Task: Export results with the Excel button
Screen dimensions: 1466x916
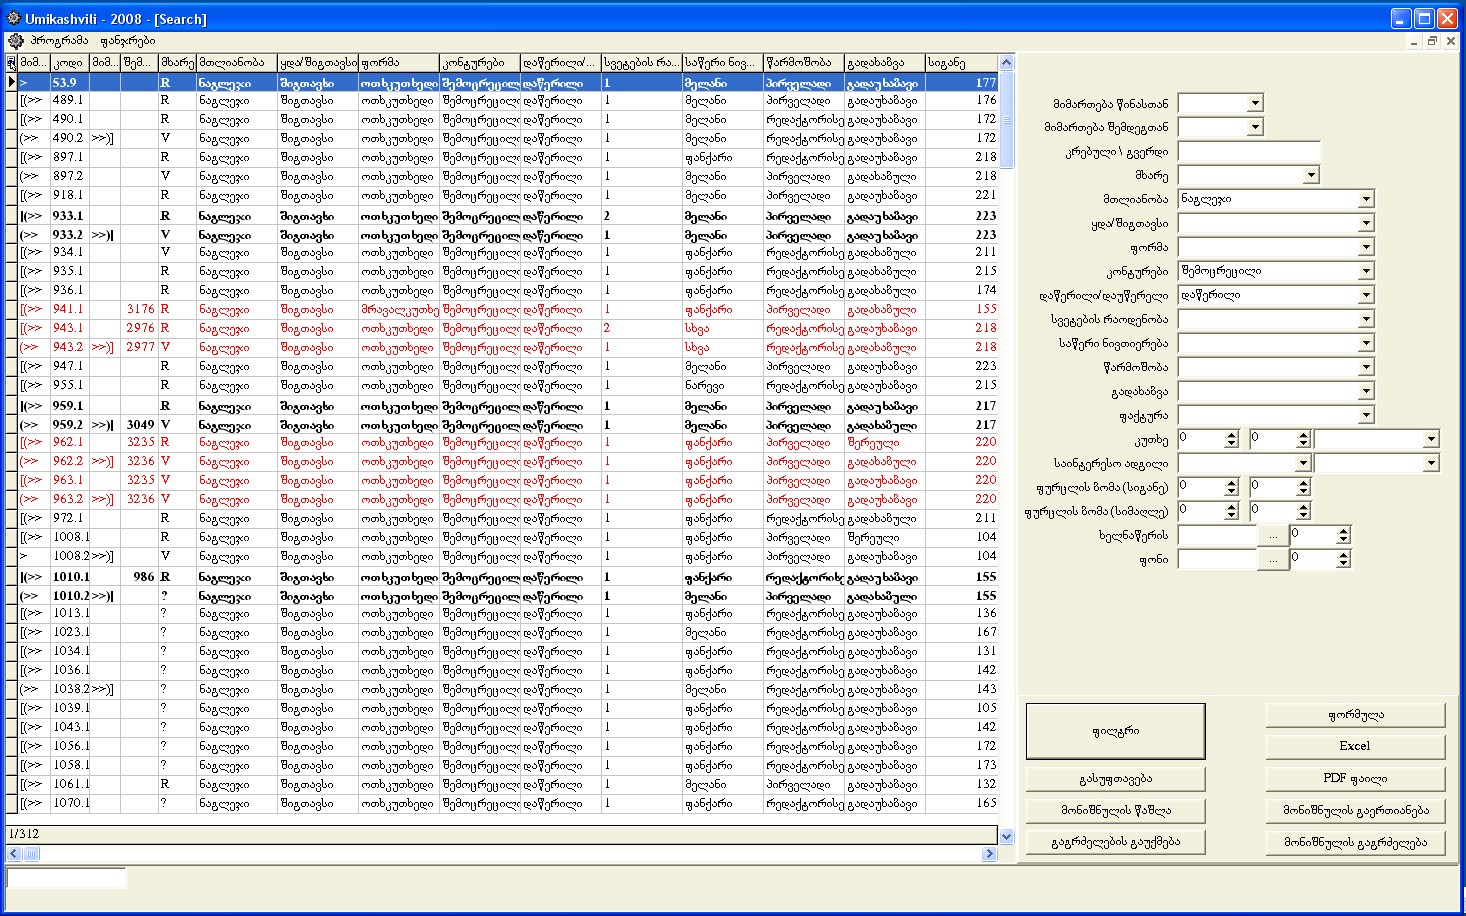Action: [1355, 746]
